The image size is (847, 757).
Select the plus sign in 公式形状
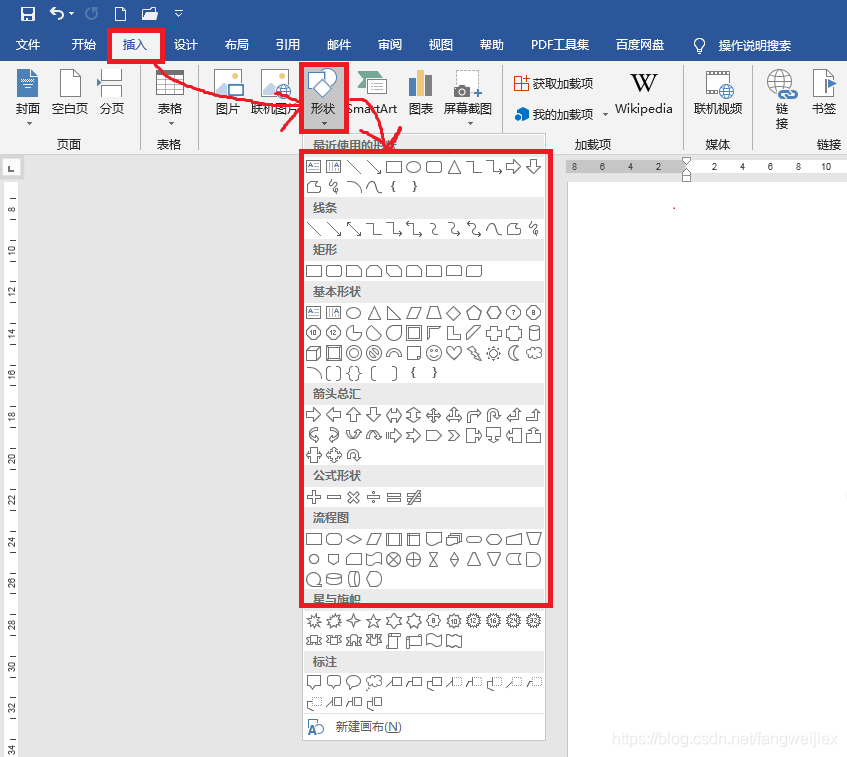(313, 497)
